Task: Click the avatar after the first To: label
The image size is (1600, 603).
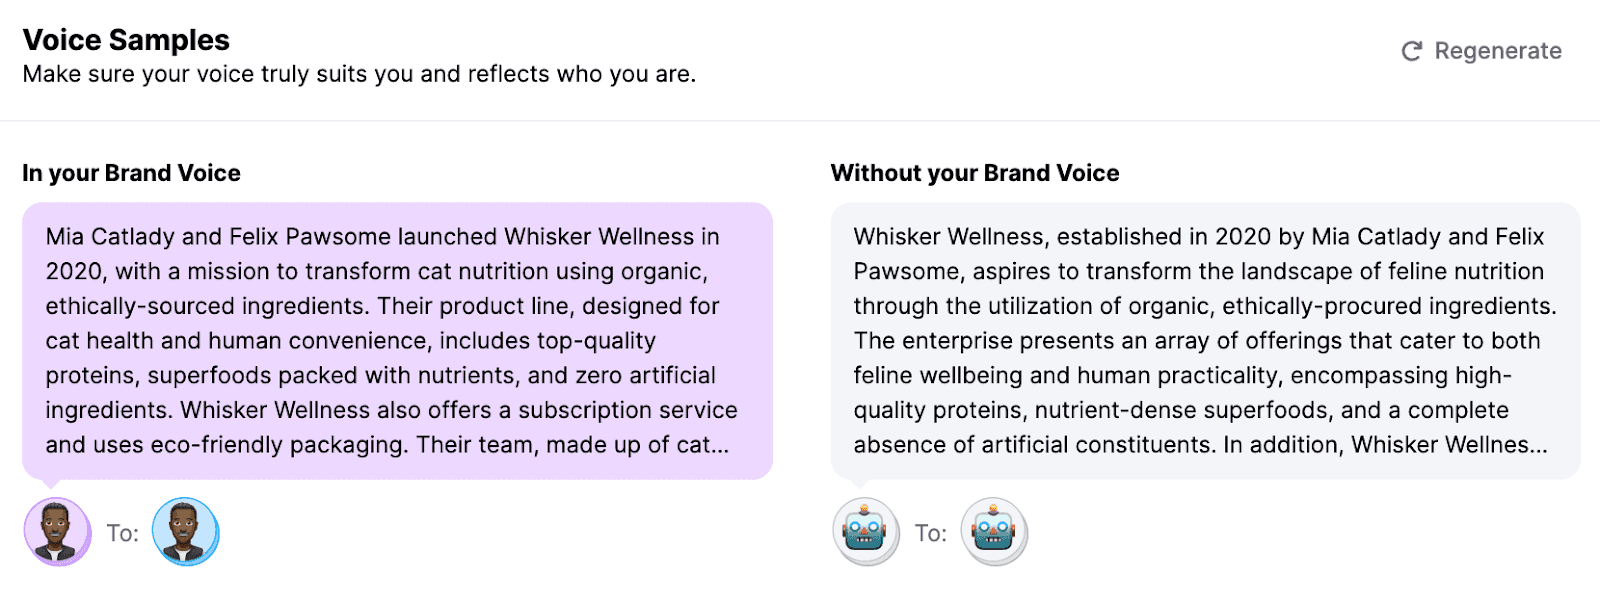Action: (185, 532)
